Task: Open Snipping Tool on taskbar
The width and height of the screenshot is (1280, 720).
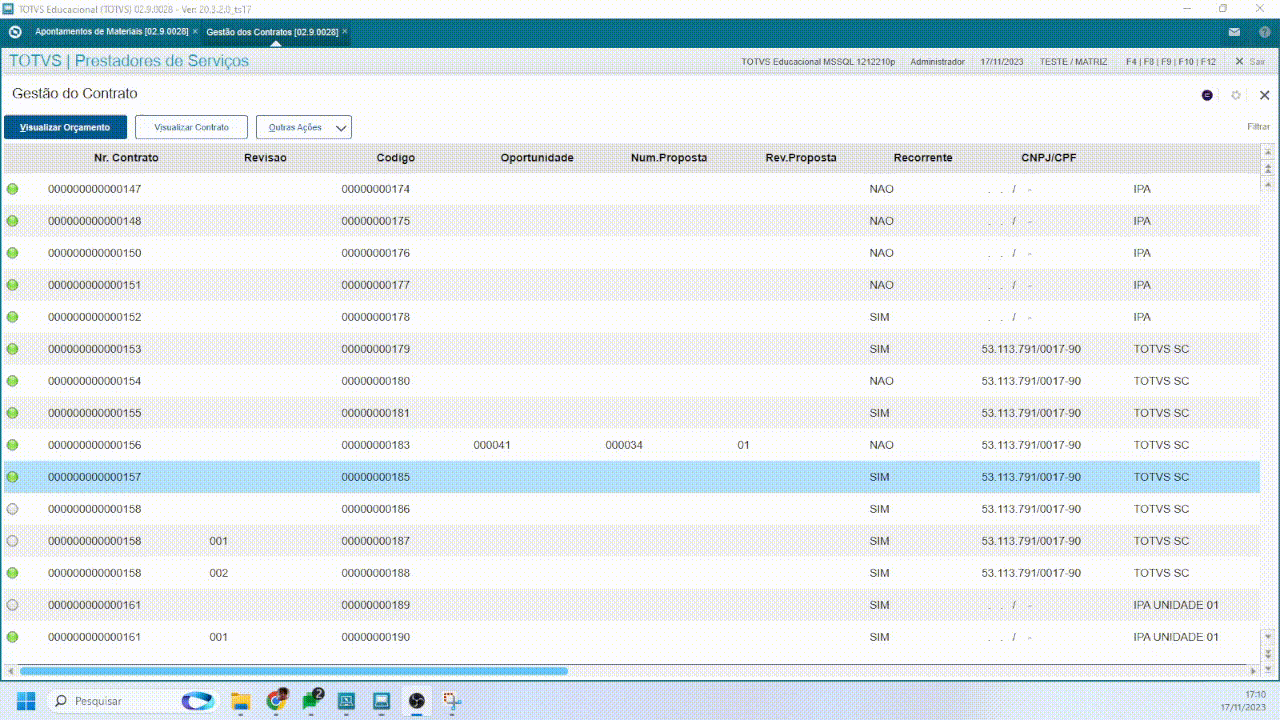Action: click(452, 700)
